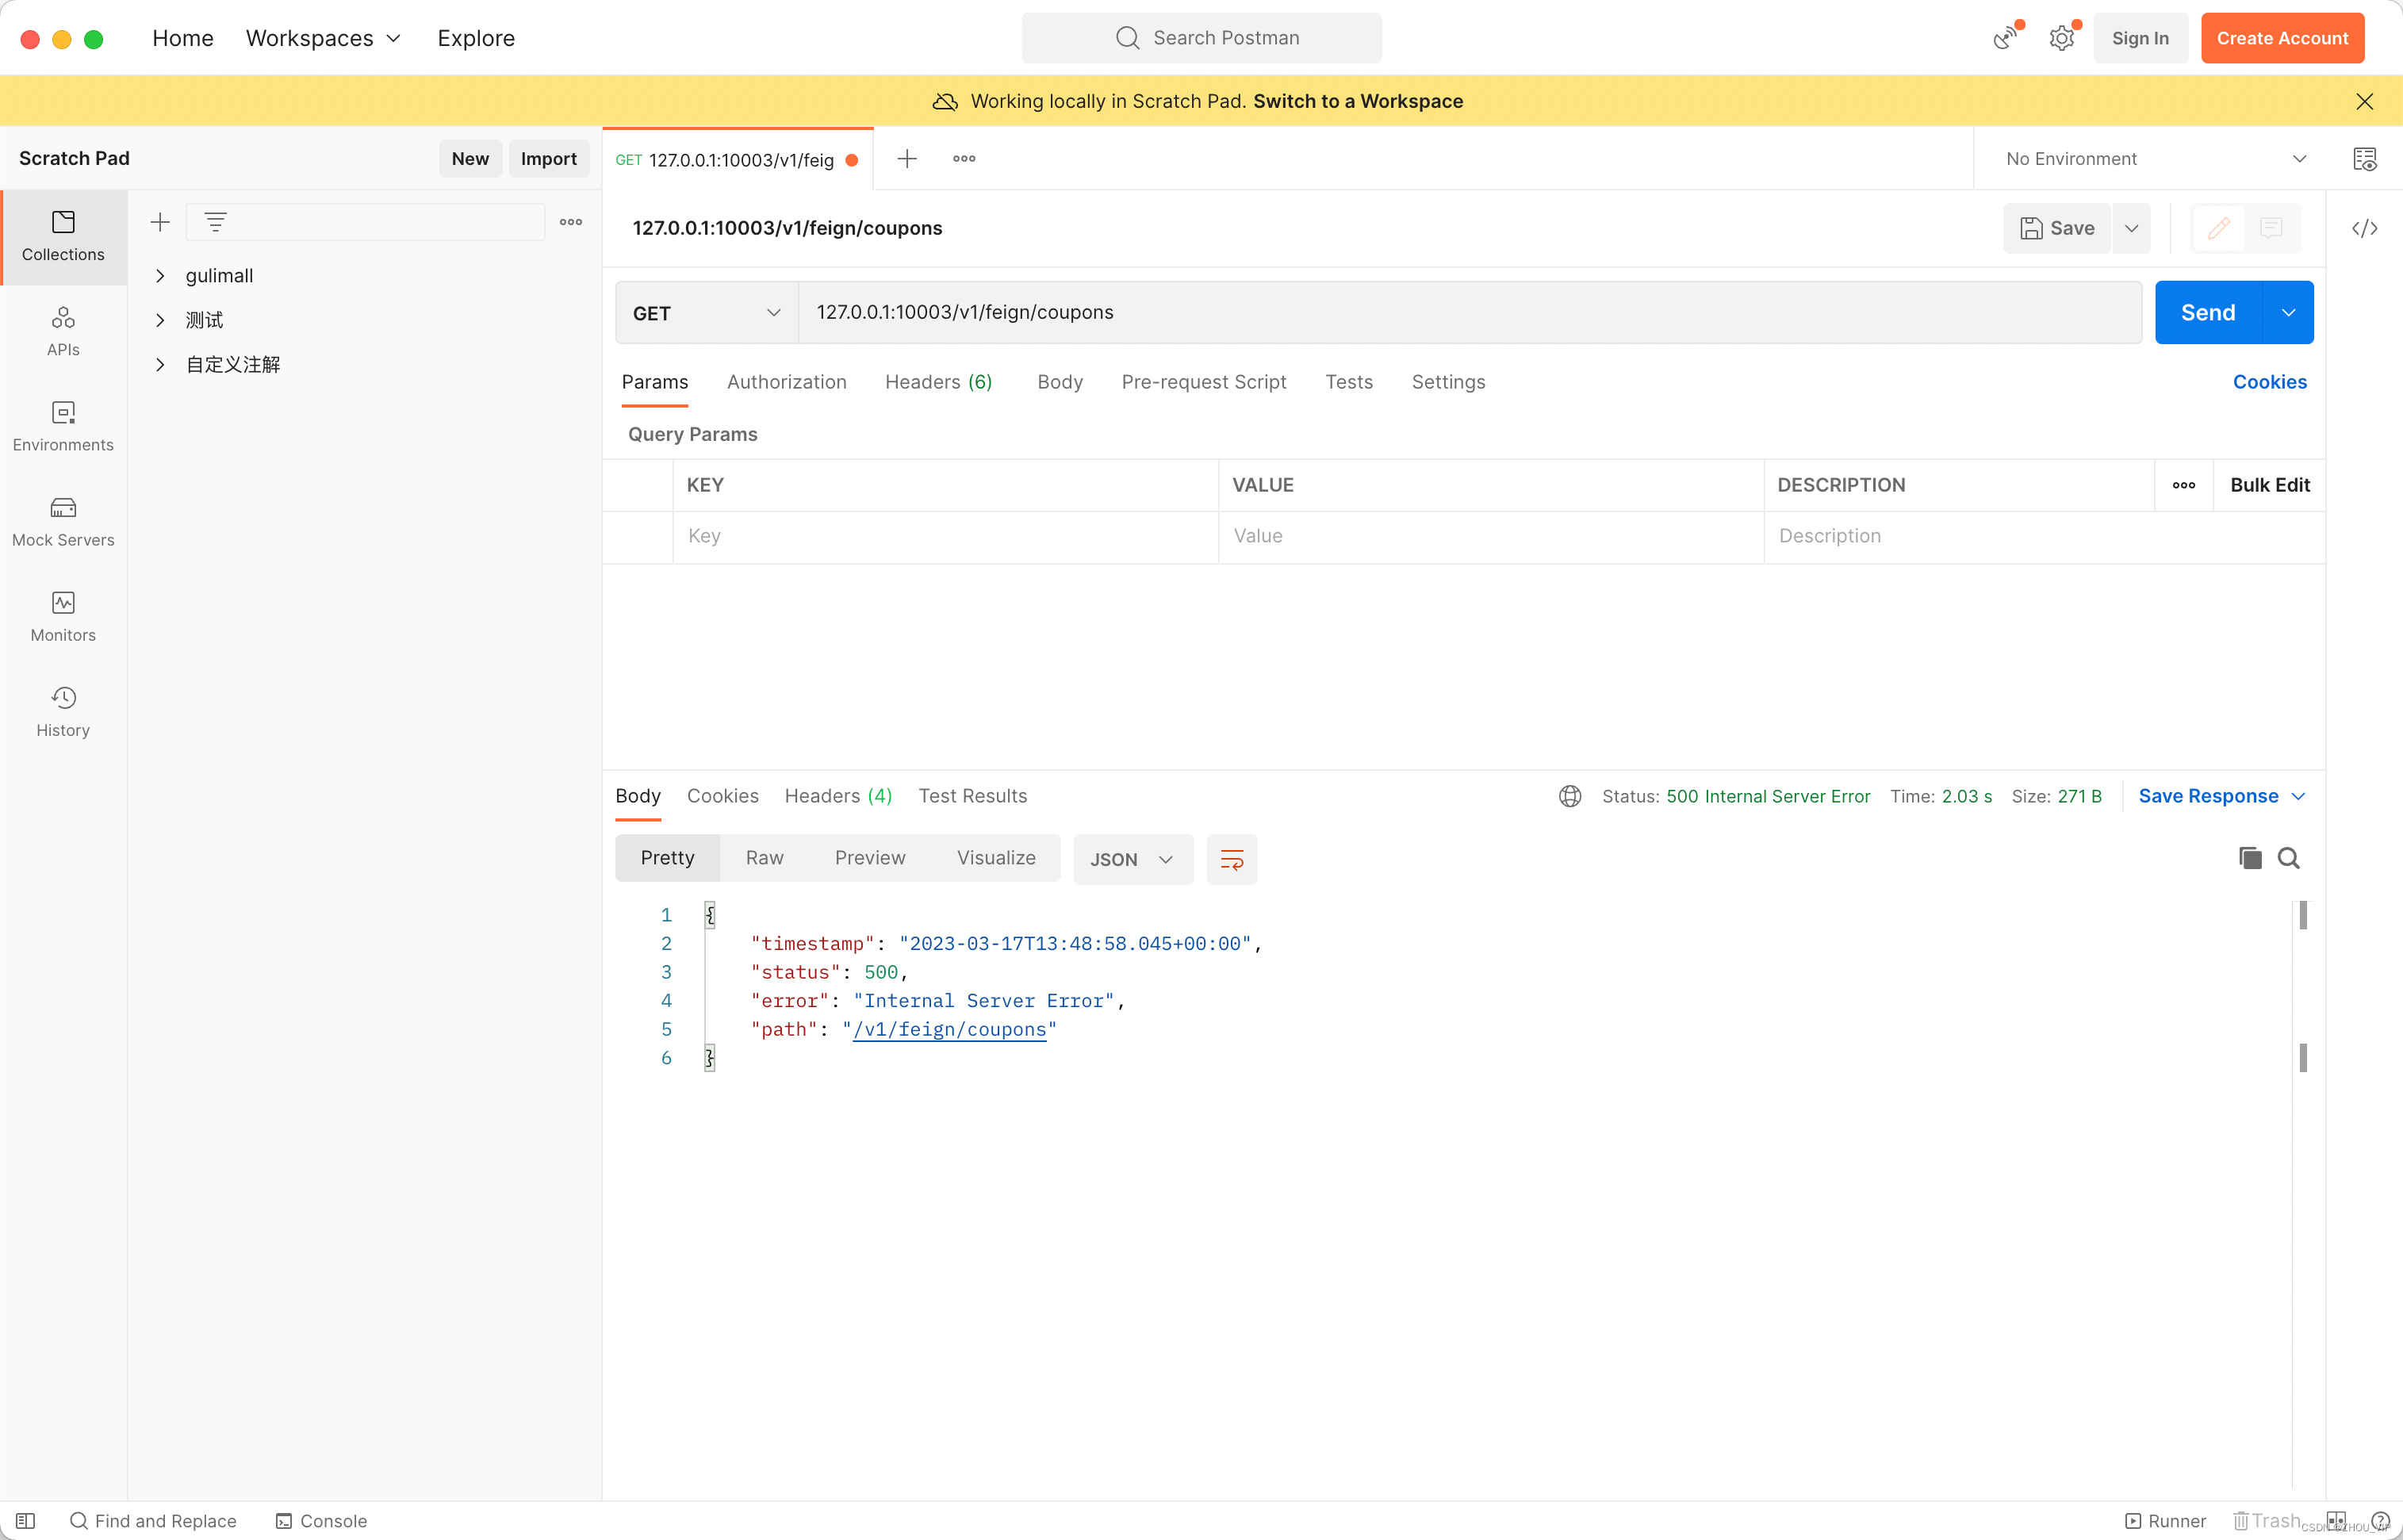Switch to the request Body tab
The image size is (2403, 1540).
click(x=1060, y=382)
